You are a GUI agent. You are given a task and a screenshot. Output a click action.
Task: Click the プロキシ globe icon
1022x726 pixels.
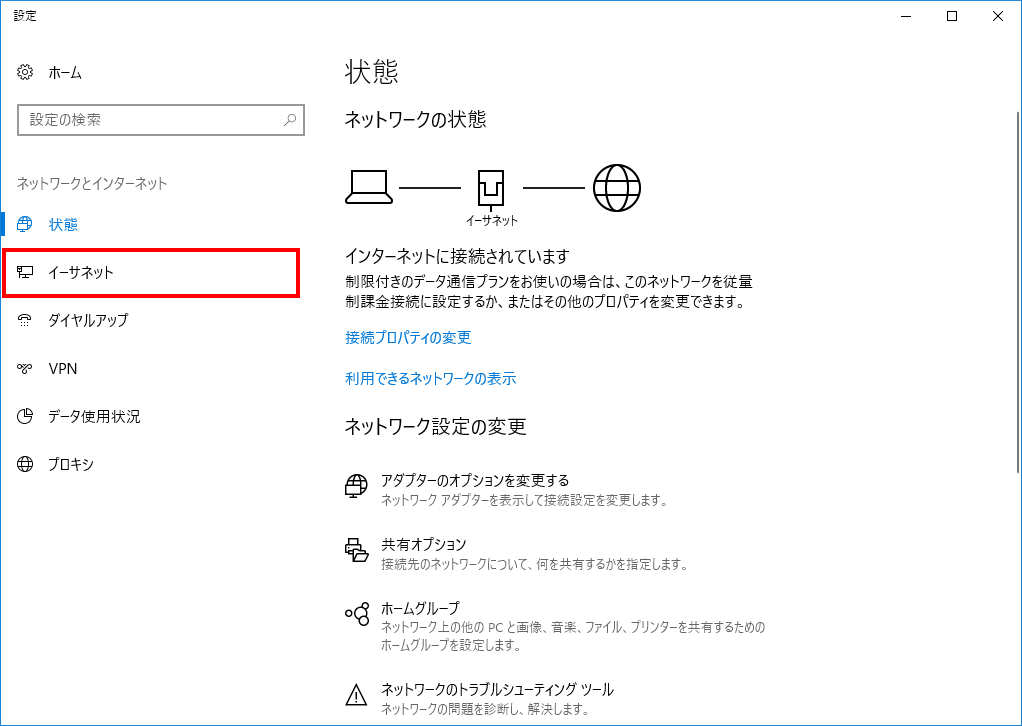(25, 464)
